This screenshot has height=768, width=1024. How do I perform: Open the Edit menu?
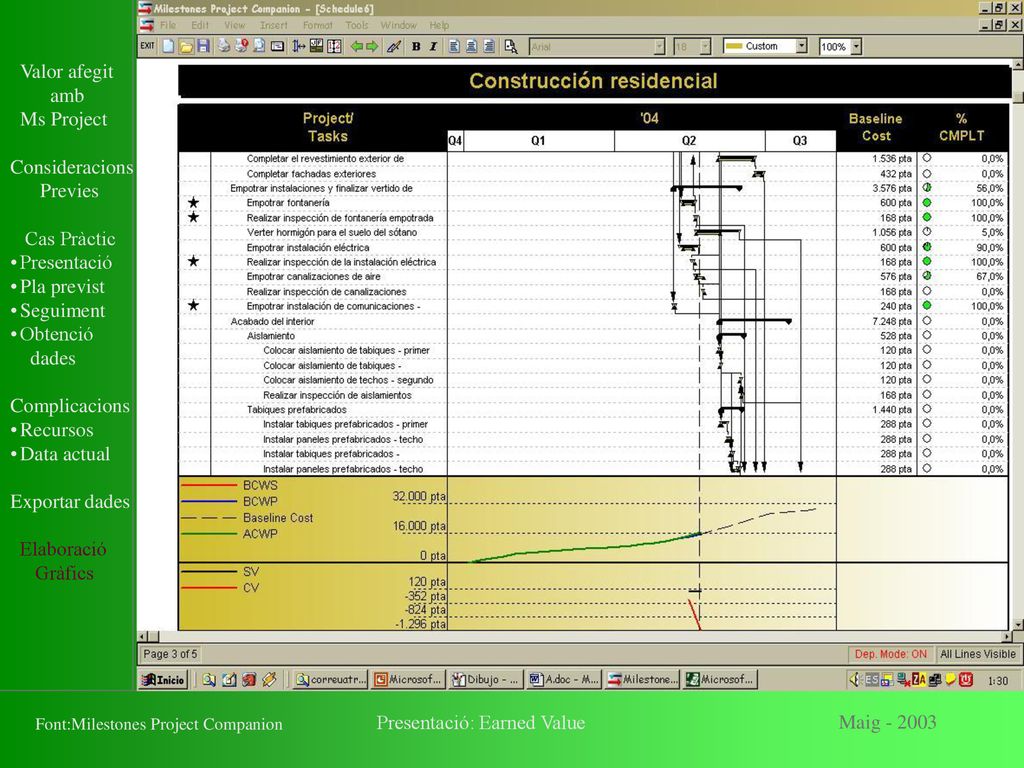[200, 25]
